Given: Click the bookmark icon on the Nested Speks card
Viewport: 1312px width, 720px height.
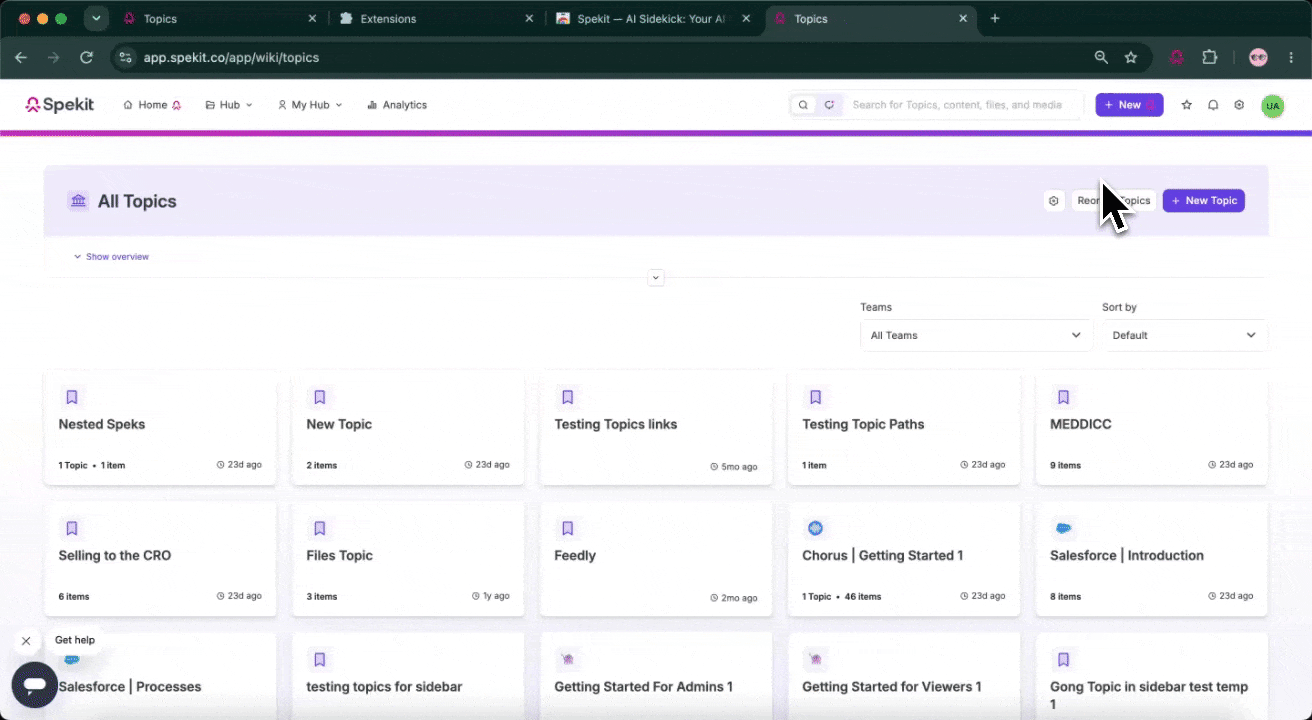Looking at the screenshot, I should [72, 397].
